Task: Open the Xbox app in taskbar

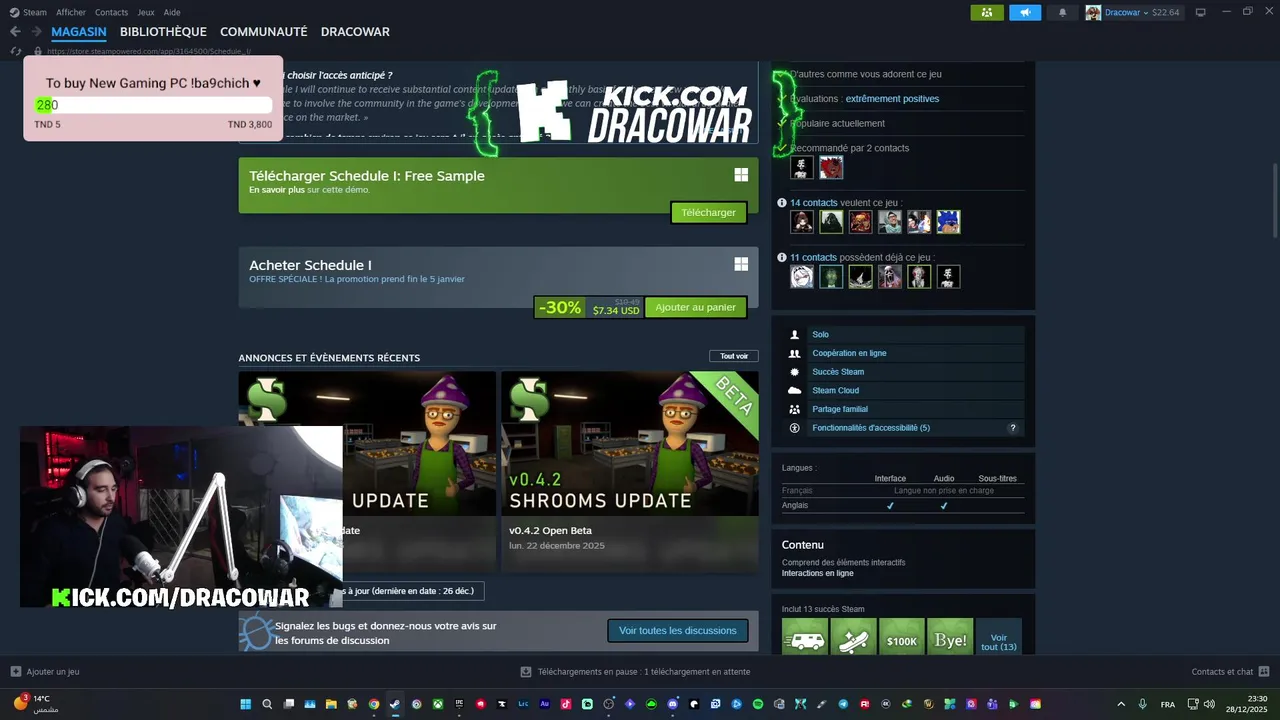Action: (x=438, y=704)
